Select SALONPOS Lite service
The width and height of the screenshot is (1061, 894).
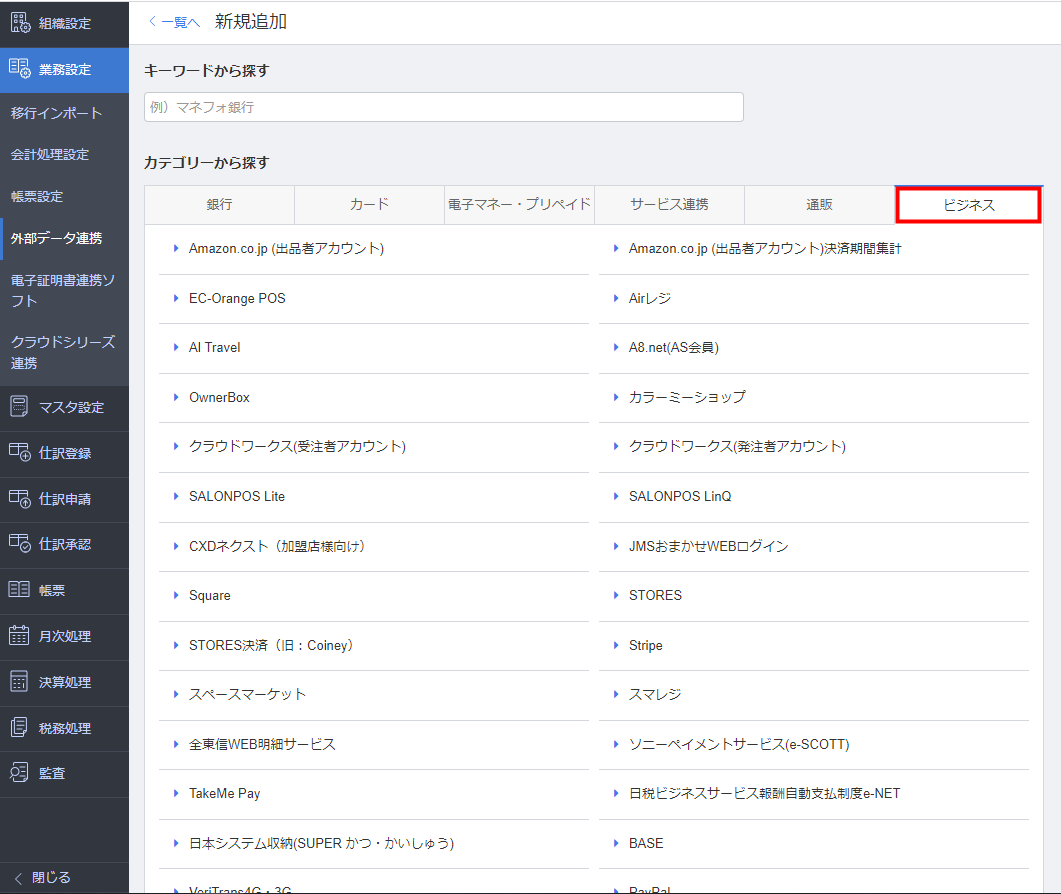[237, 496]
